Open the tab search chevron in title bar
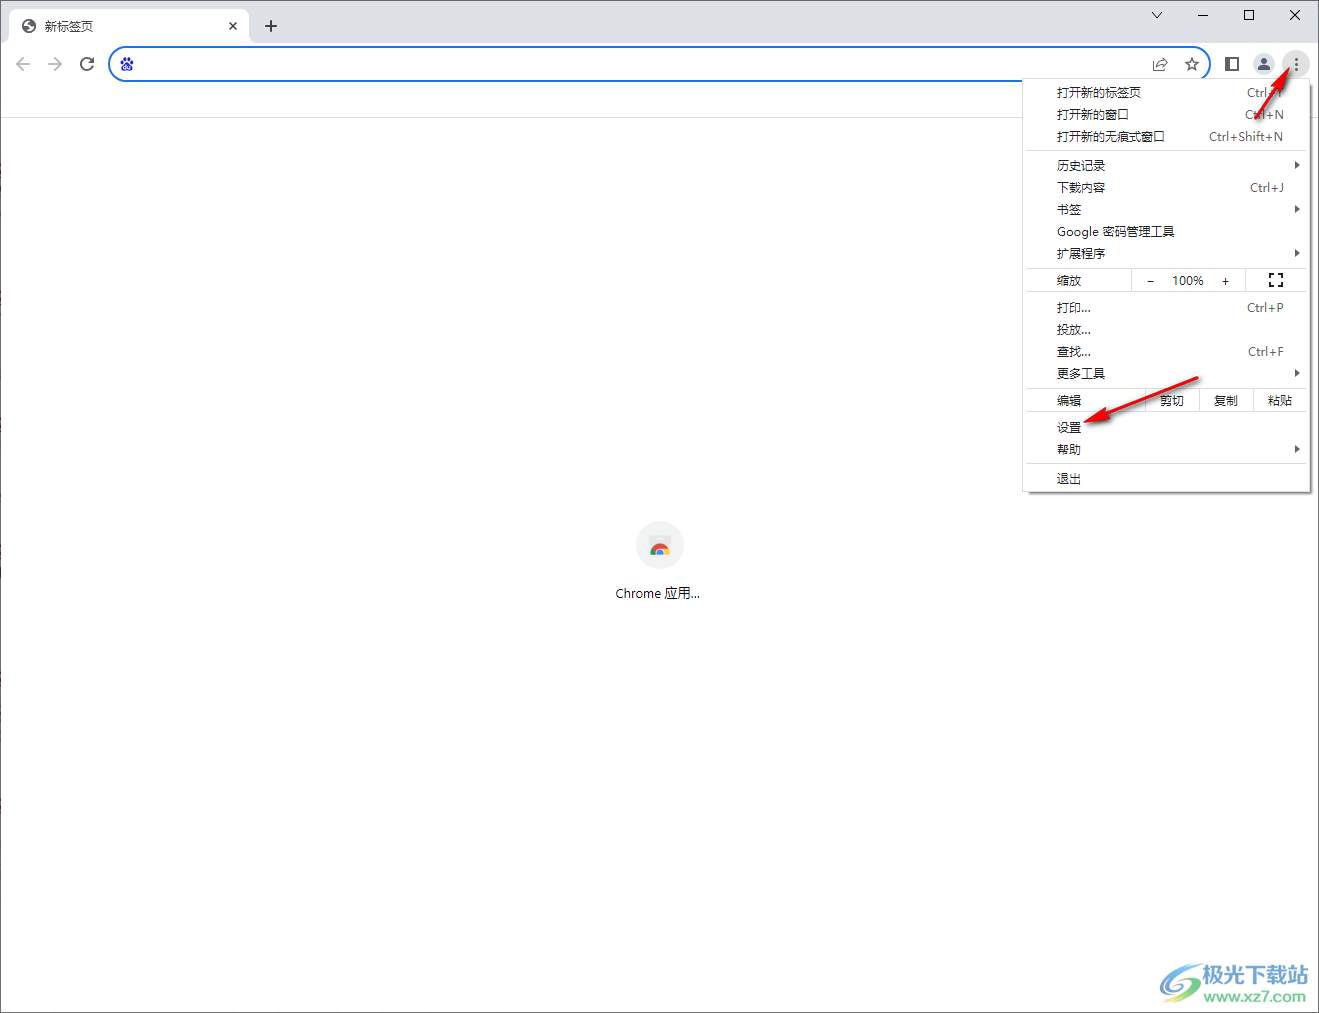This screenshot has width=1319, height=1013. (x=1157, y=15)
